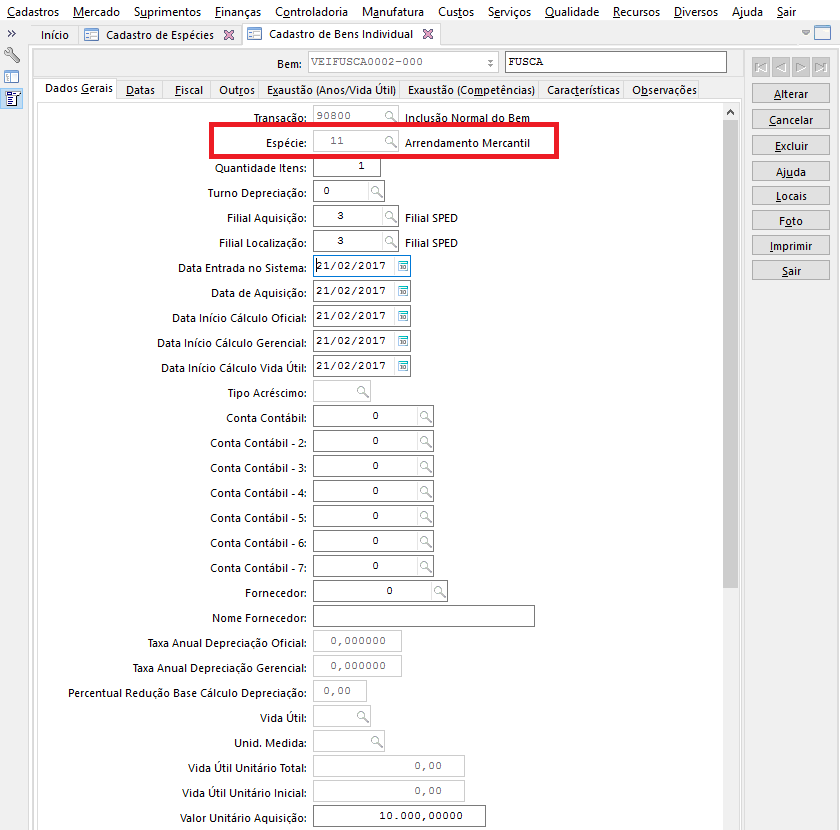Close the Cadastro de Espécies tab
The width and height of the screenshot is (840, 830).
pos(229,35)
